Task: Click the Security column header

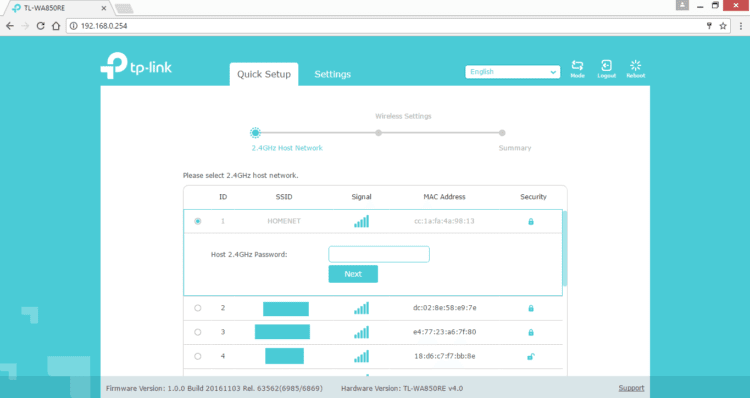Action: pos(533,197)
